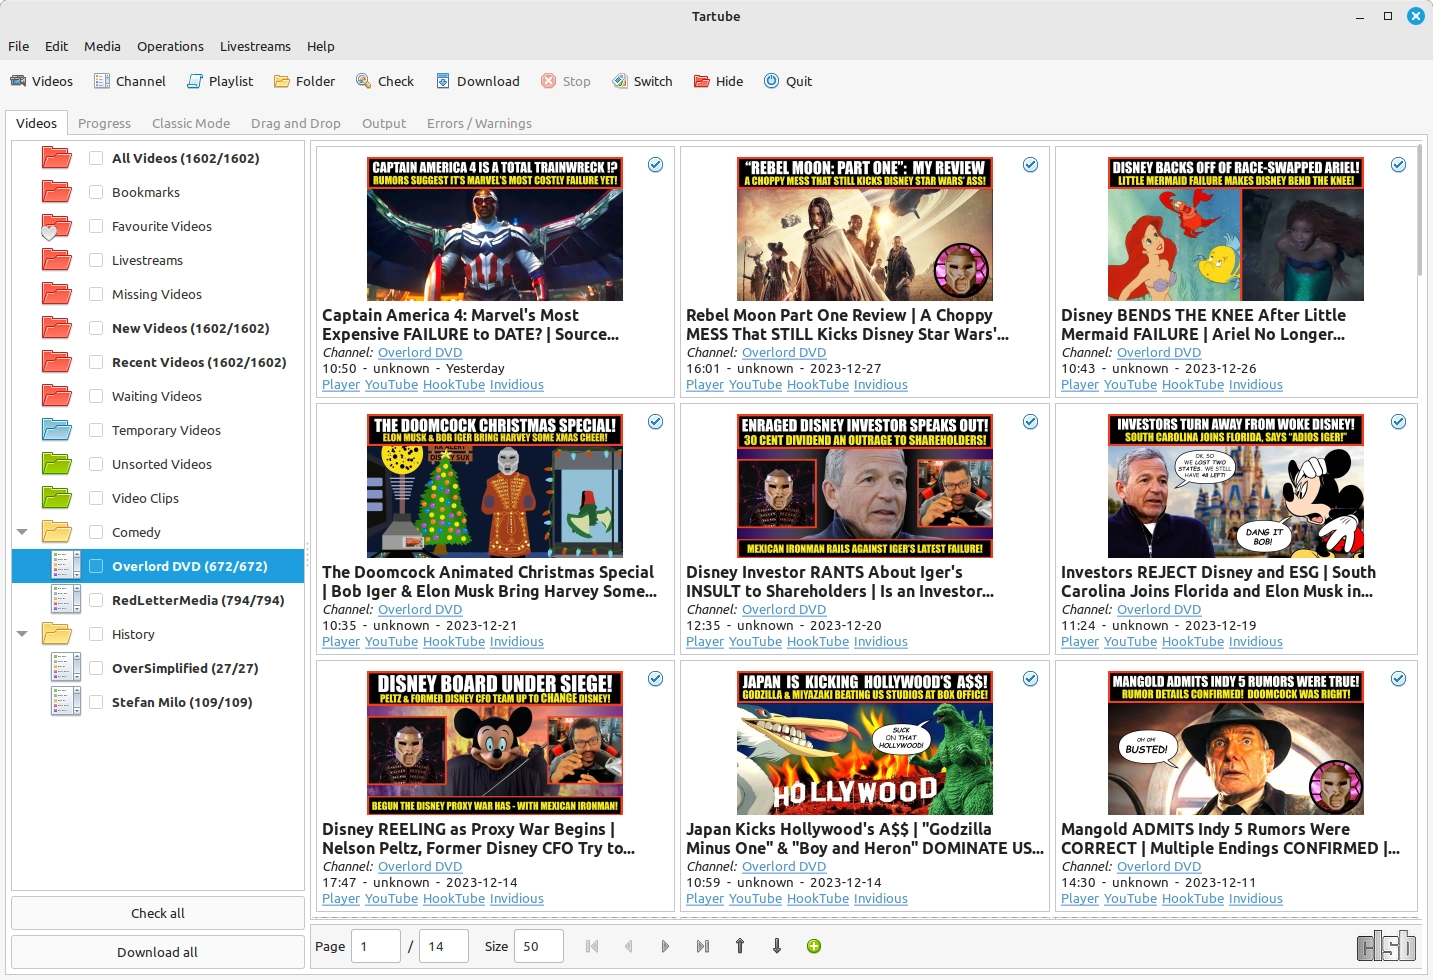Jump to last page with skip-forward arrow

(x=702, y=945)
